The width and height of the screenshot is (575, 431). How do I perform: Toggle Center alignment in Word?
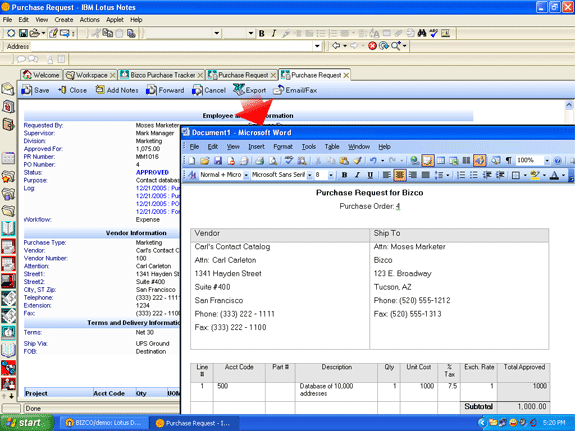(400, 175)
